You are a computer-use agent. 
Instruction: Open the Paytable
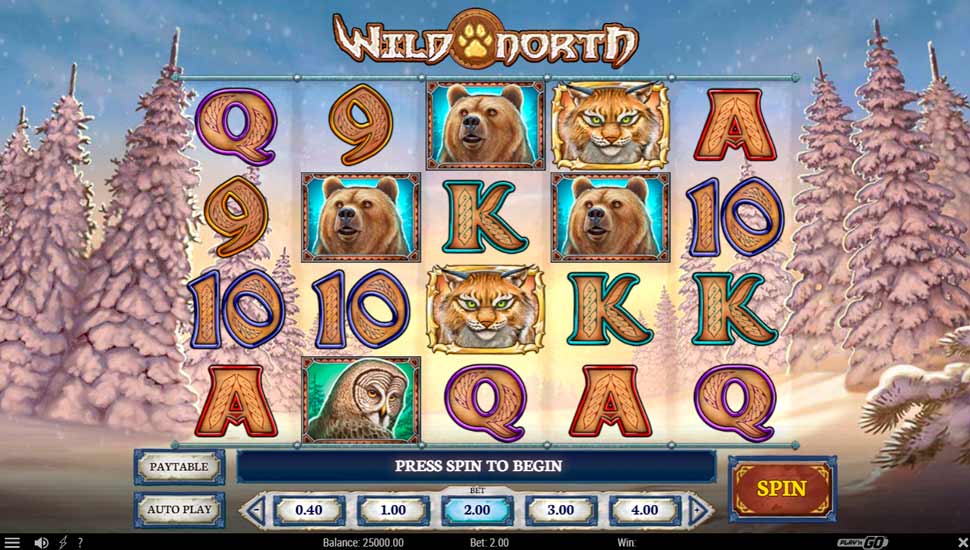[179, 466]
